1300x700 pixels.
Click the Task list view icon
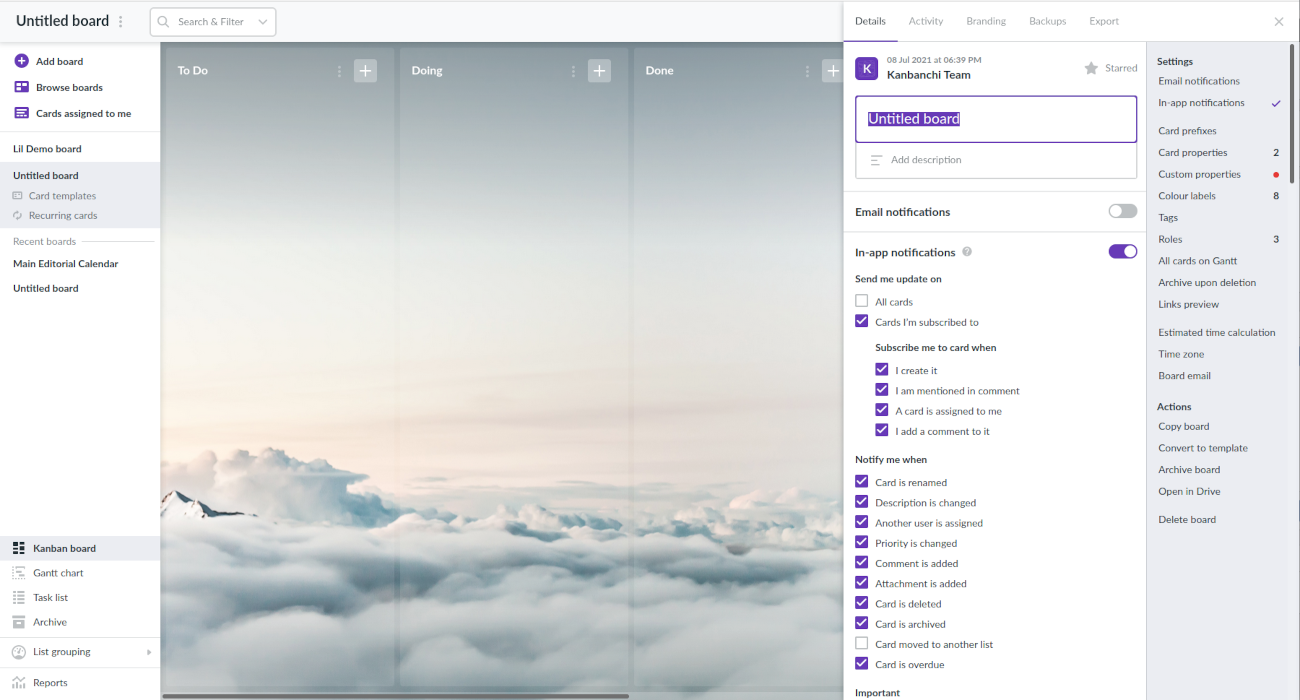click(18, 597)
